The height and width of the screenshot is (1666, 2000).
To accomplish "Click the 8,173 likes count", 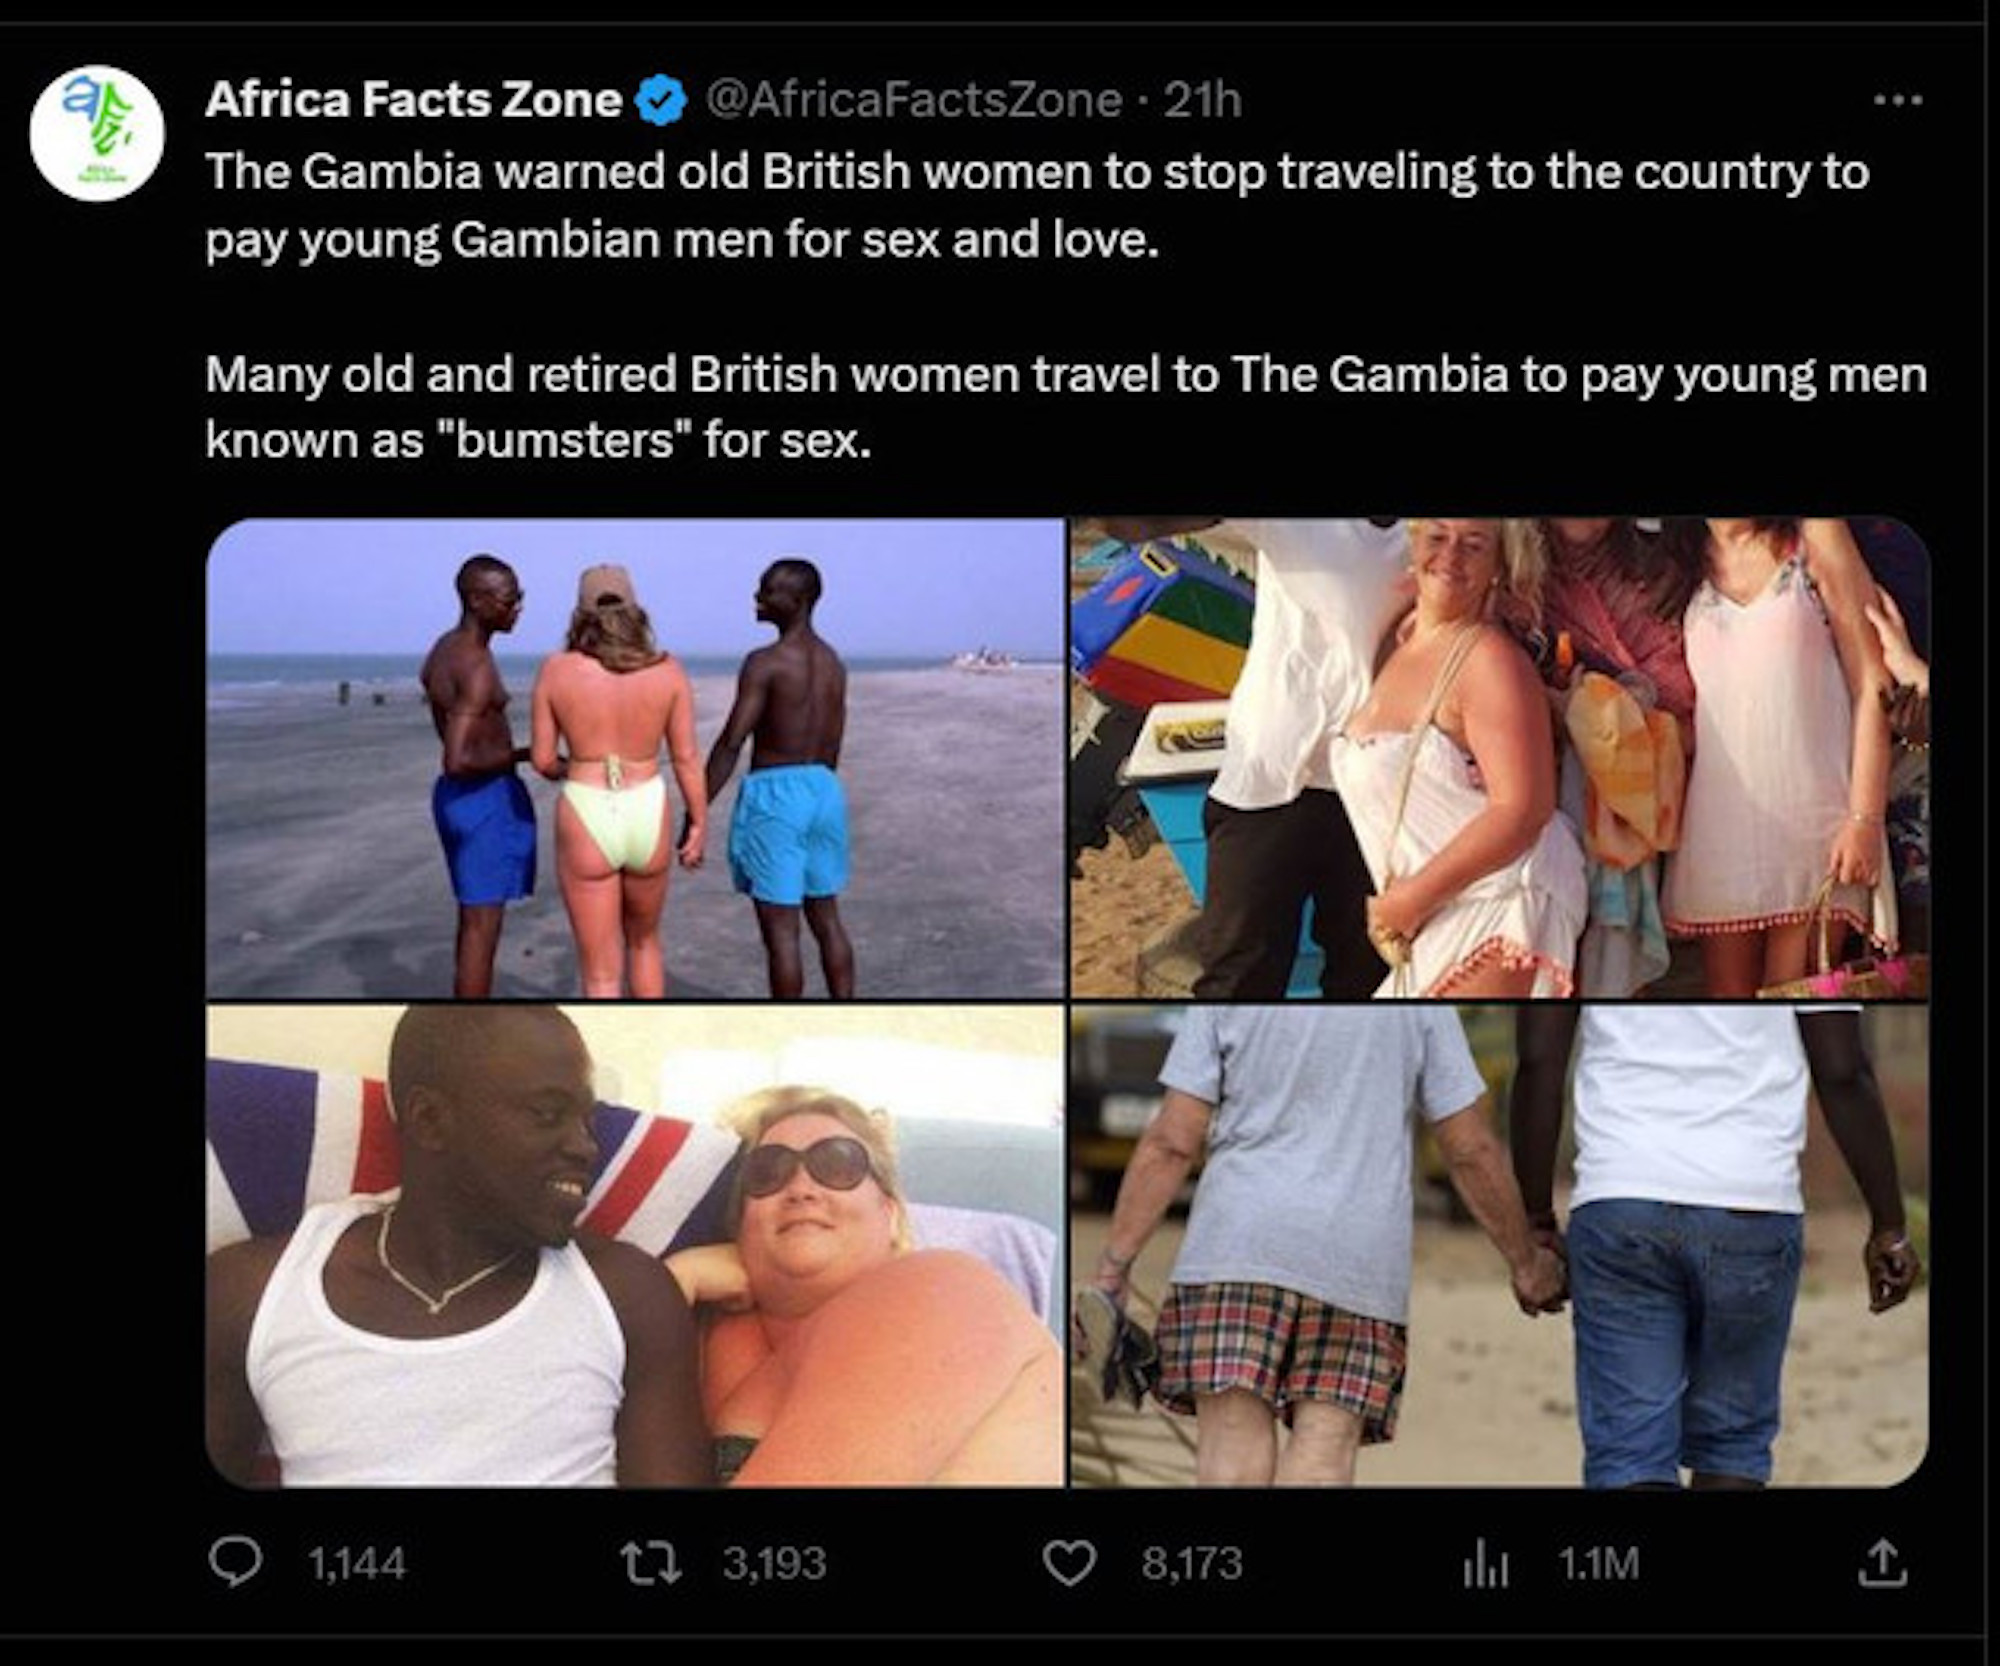I will coord(1192,1564).
